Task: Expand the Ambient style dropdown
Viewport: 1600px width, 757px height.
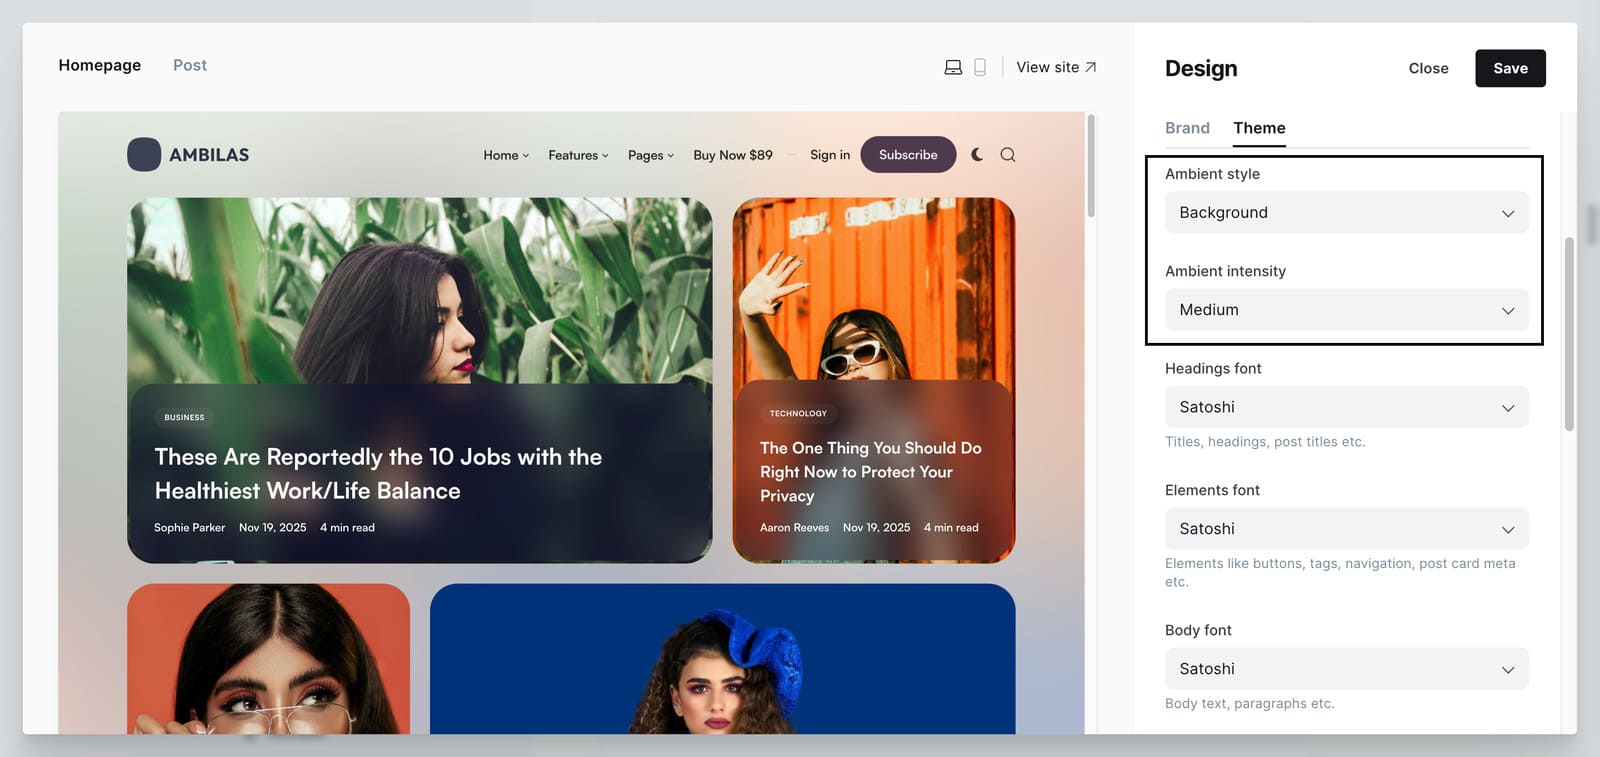Action: pos(1346,213)
